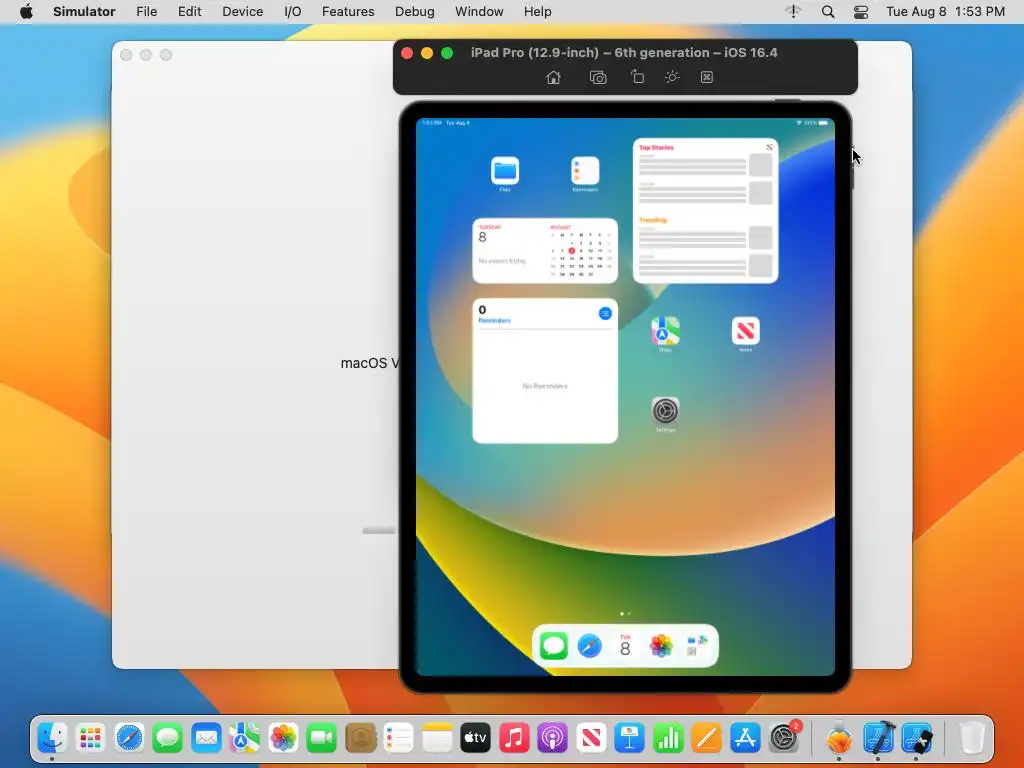Open Spotlight search in menu bar
Image resolution: width=1024 pixels, height=768 pixels.
[827, 12]
